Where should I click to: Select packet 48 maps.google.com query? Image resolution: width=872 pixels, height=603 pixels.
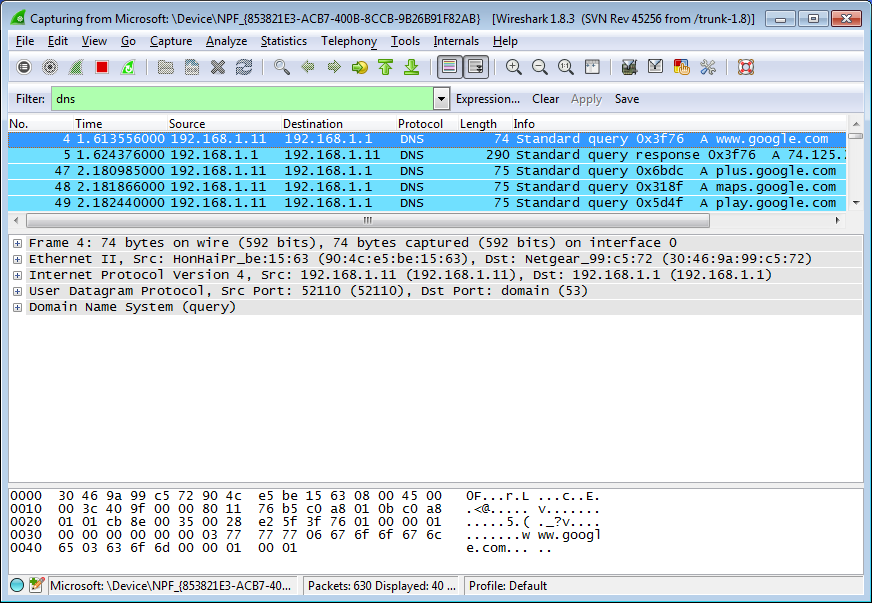(x=427, y=187)
